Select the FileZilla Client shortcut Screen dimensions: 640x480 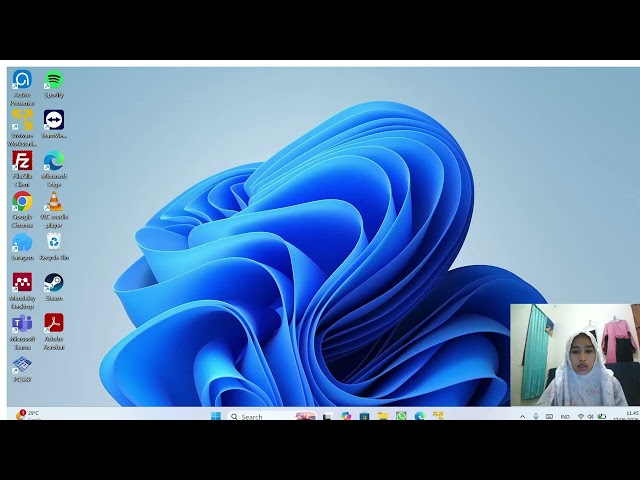coord(22,169)
